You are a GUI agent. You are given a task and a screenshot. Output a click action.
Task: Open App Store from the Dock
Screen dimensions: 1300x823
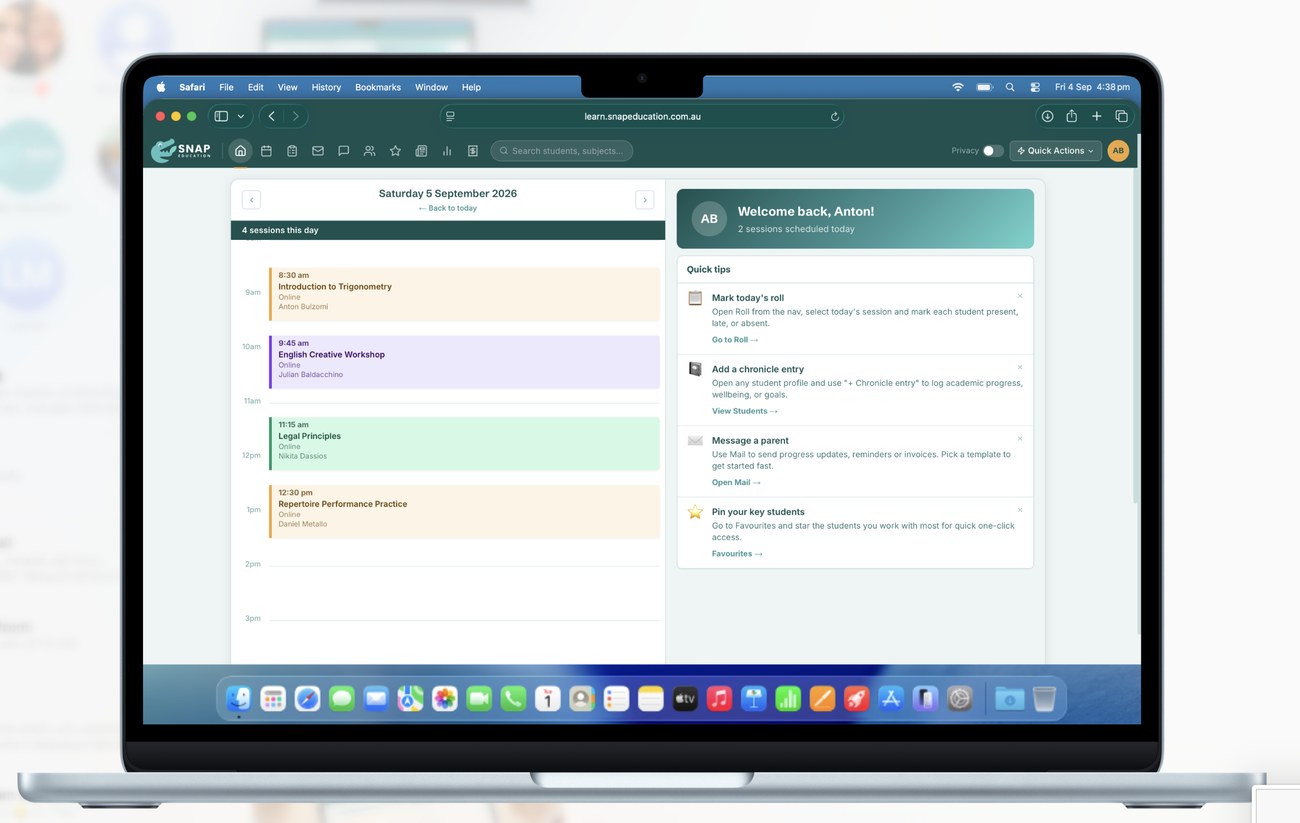click(891, 698)
